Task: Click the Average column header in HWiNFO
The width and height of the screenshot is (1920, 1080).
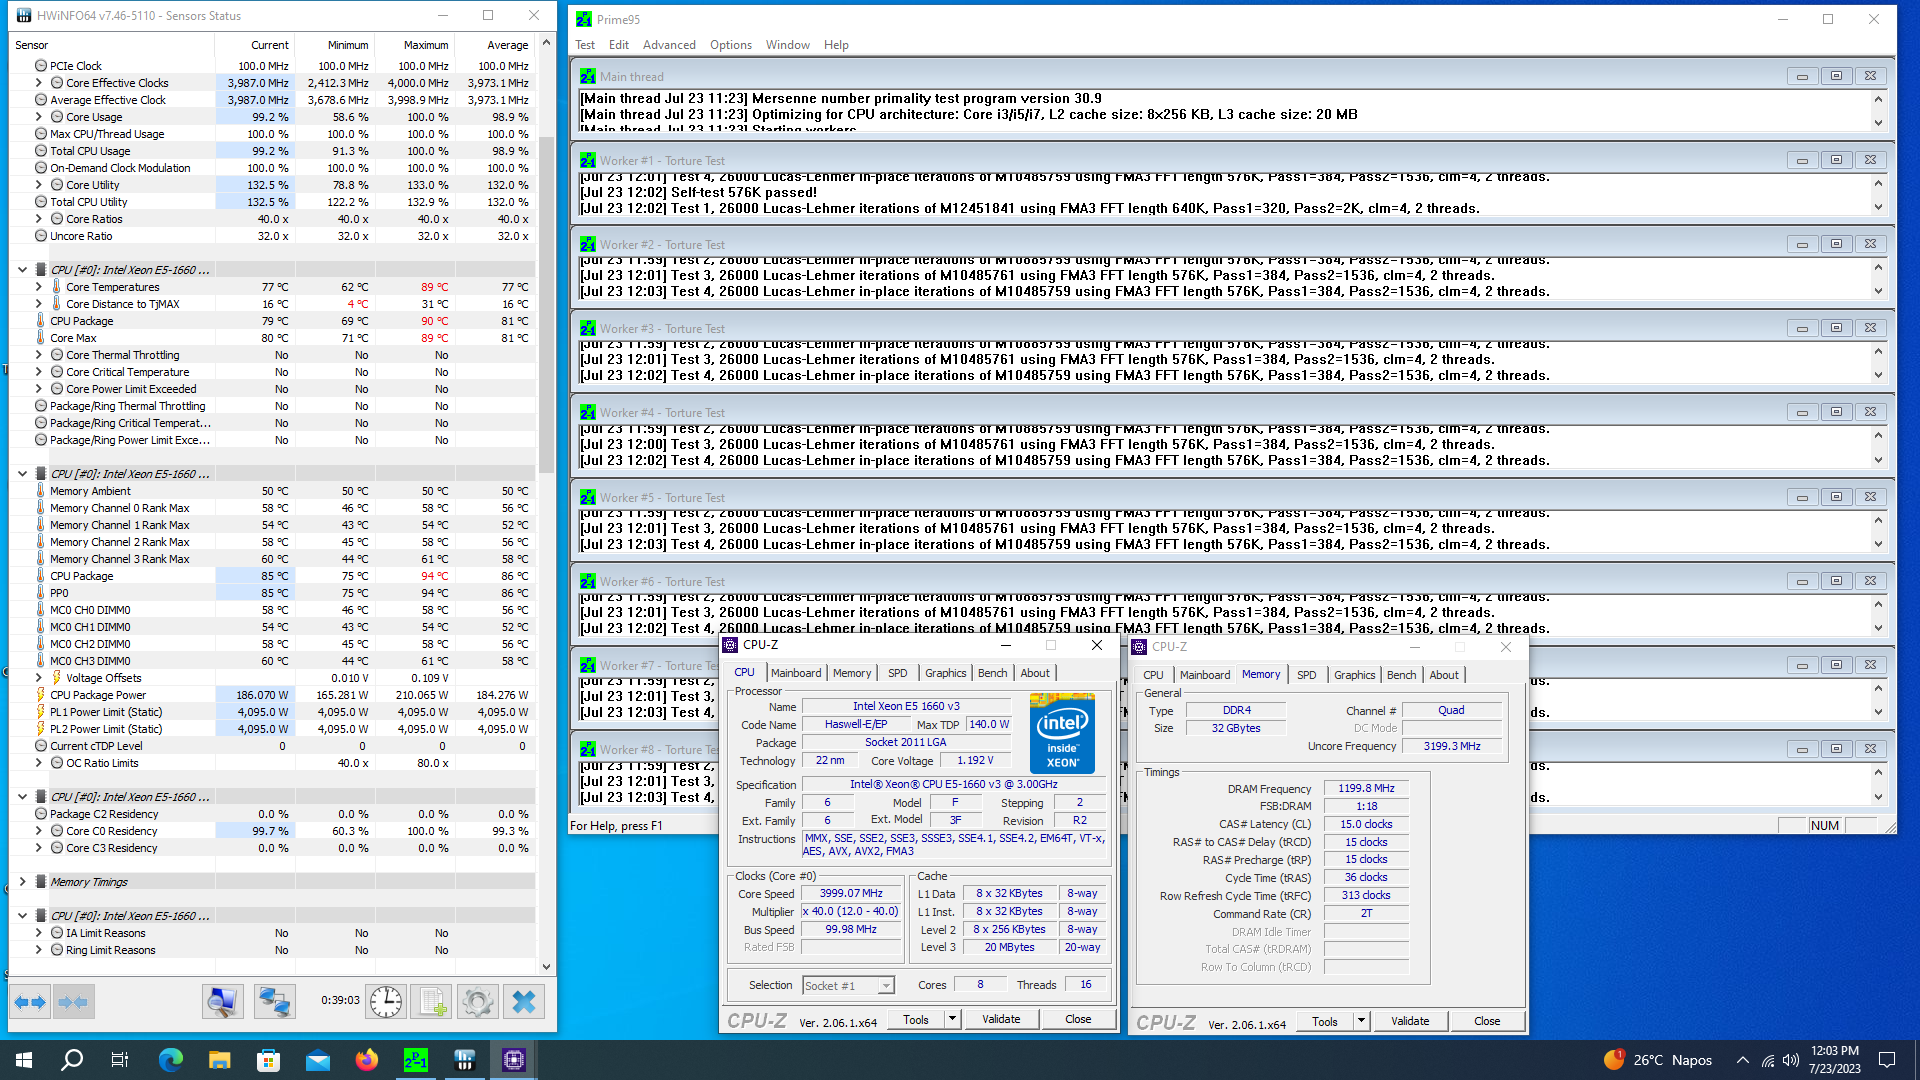Action: [x=507, y=45]
